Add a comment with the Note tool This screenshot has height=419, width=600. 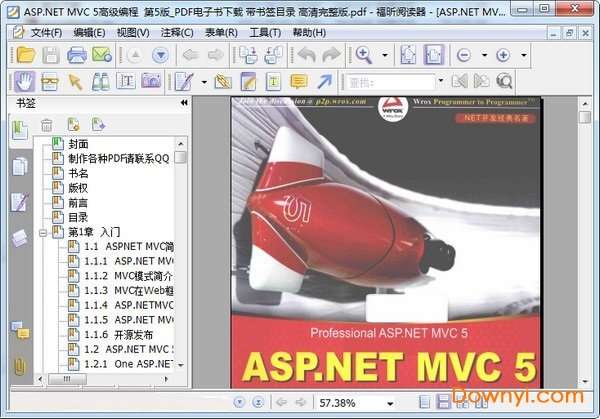click(299, 82)
